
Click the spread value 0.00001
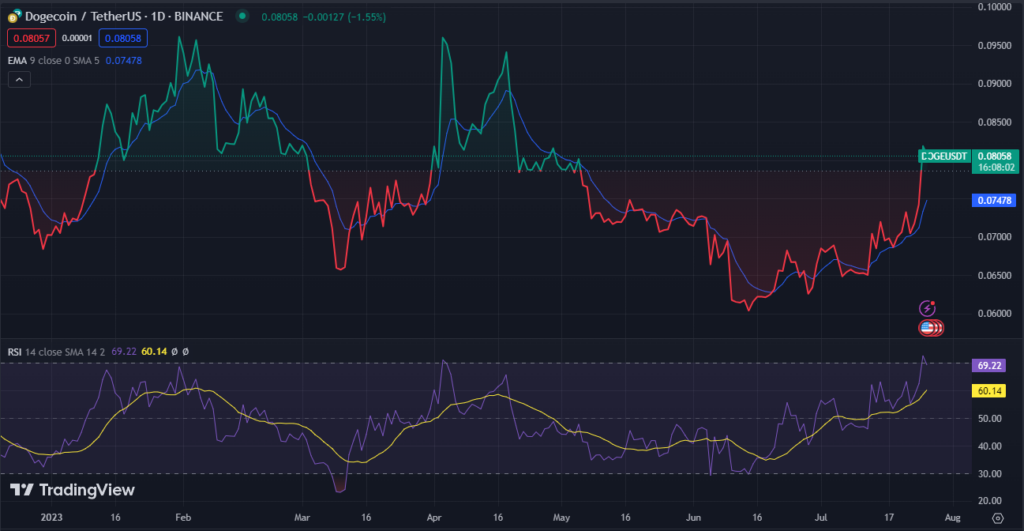pyautogui.click(x=77, y=39)
